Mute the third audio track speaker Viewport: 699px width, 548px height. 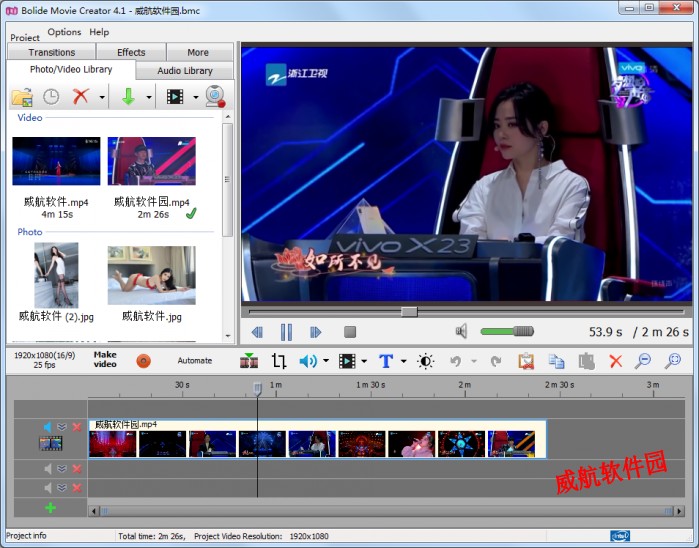[48, 488]
